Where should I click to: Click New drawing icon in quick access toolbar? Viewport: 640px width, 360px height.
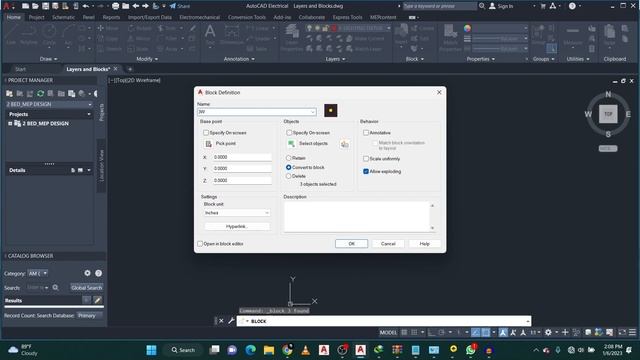pyautogui.click(x=25, y=6)
